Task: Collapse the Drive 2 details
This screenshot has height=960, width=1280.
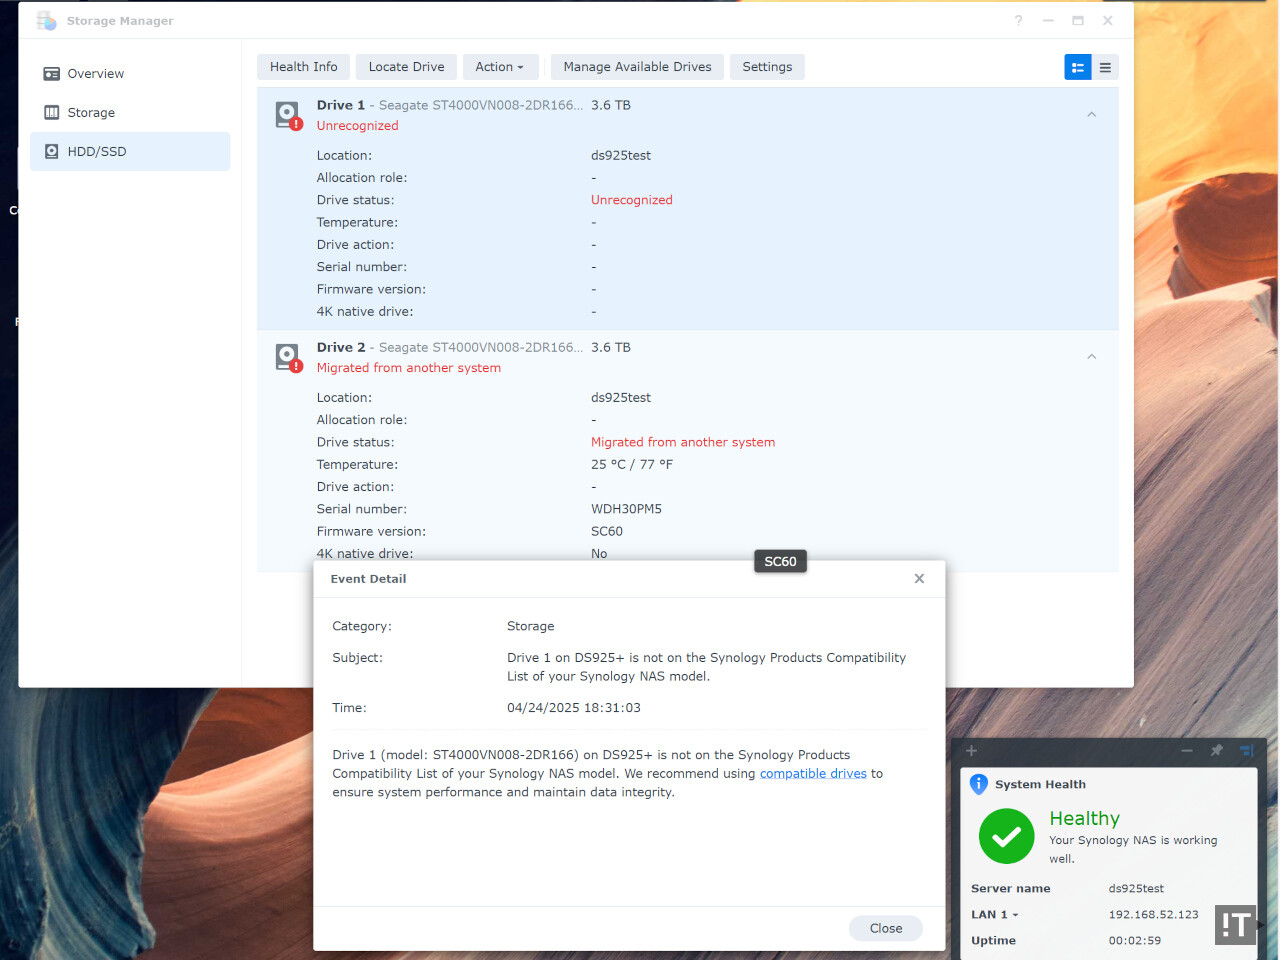Action: [x=1091, y=357]
